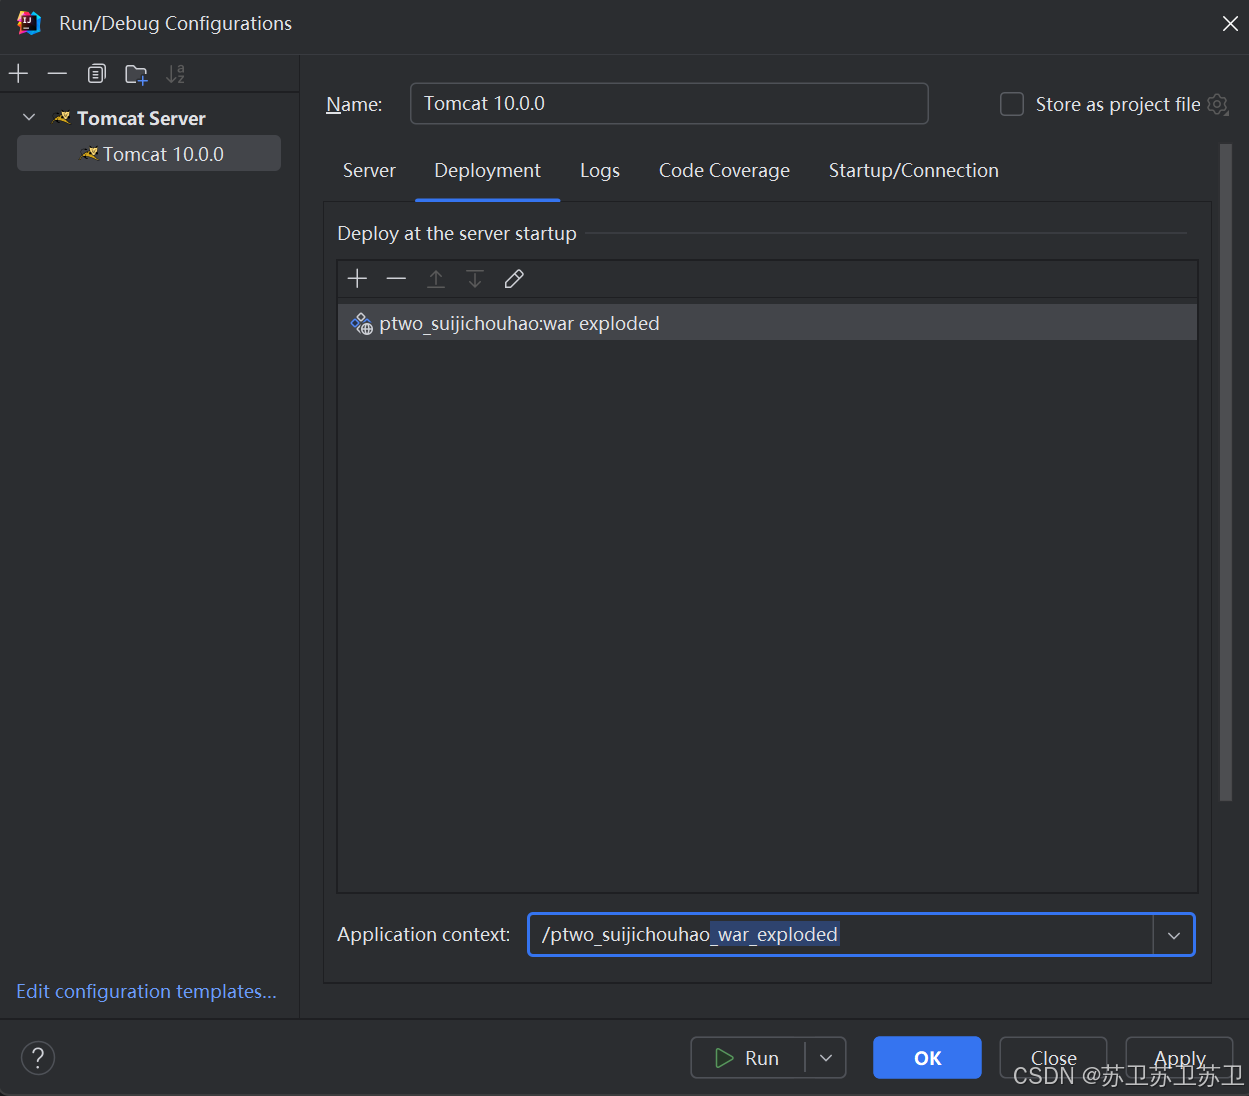Go to the Code Coverage tab
Image resolution: width=1249 pixels, height=1096 pixels.
click(724, 171)
